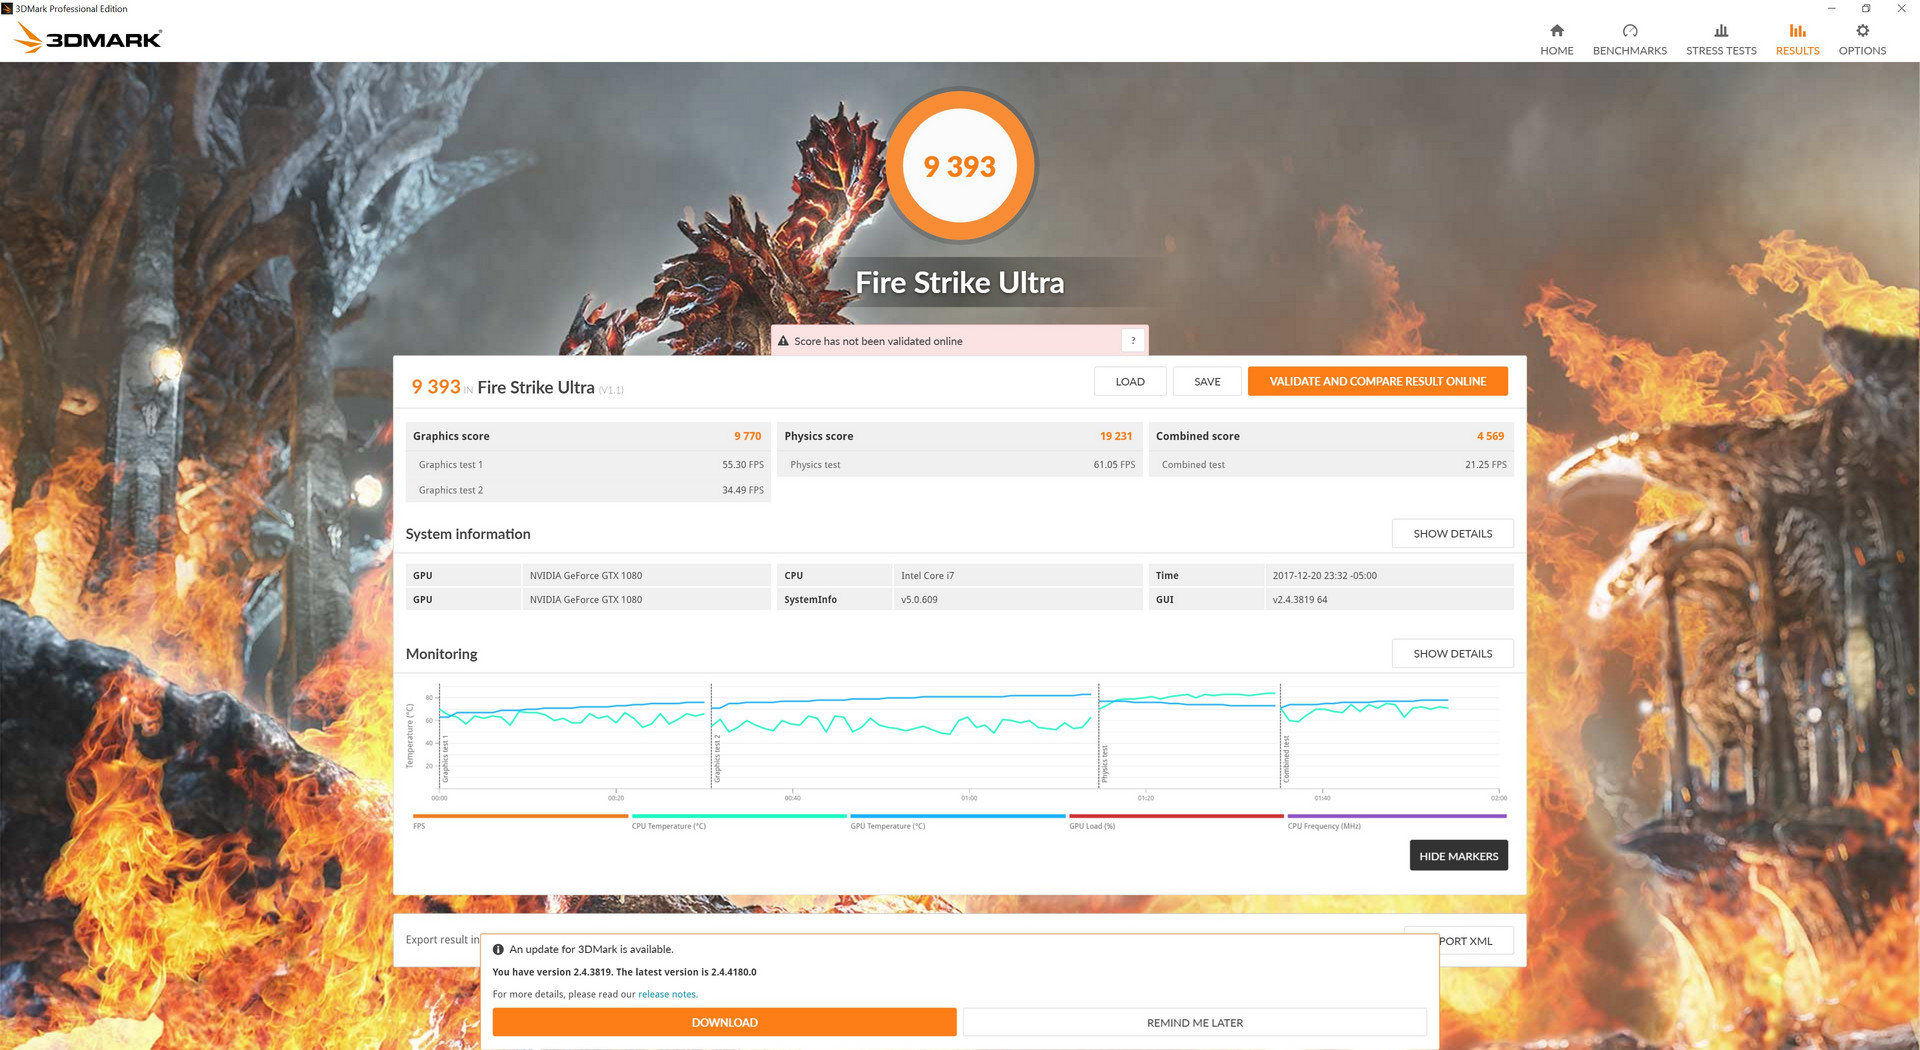Click the 3DMark logo
1920x1050 pixels.
click(x=88, y=38)
